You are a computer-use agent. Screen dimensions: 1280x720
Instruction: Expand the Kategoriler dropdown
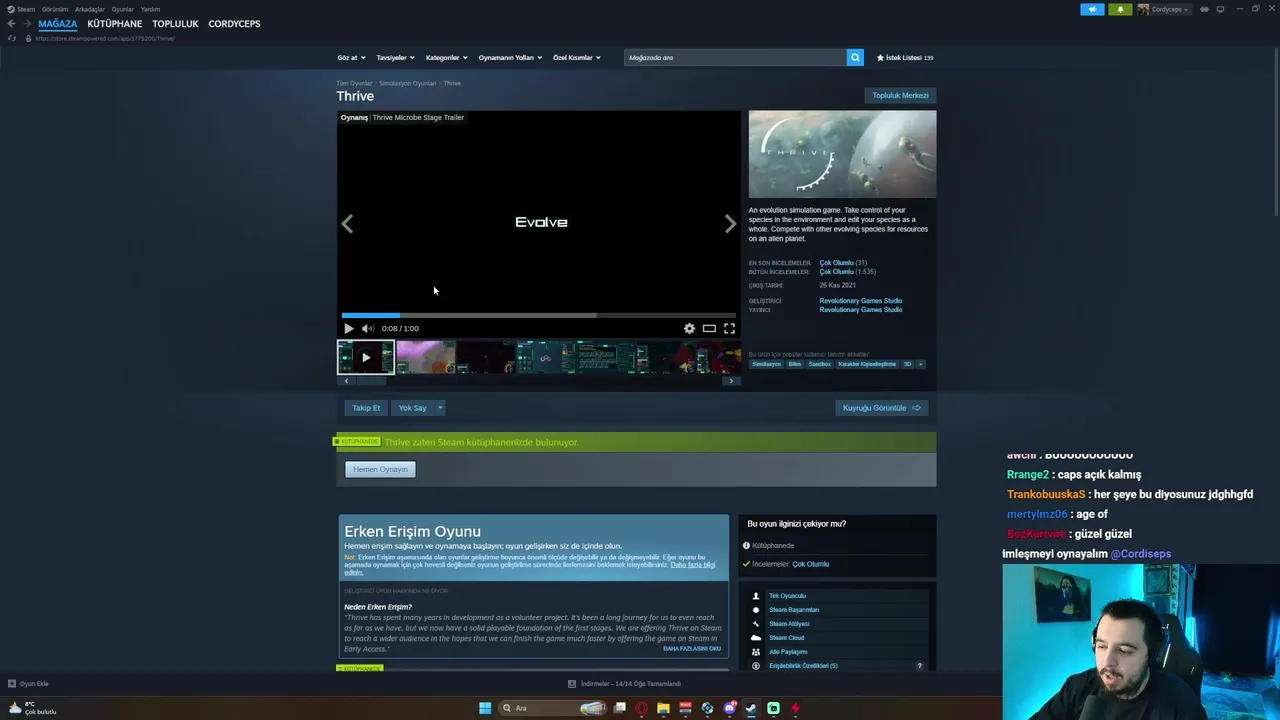(x=446, y=58)
